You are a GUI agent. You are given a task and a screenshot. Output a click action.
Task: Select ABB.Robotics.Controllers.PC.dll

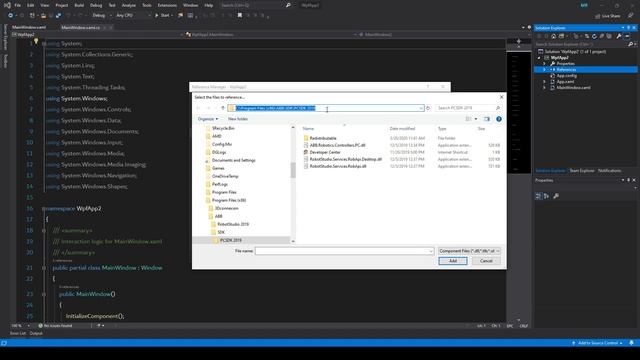click(337, 145)
